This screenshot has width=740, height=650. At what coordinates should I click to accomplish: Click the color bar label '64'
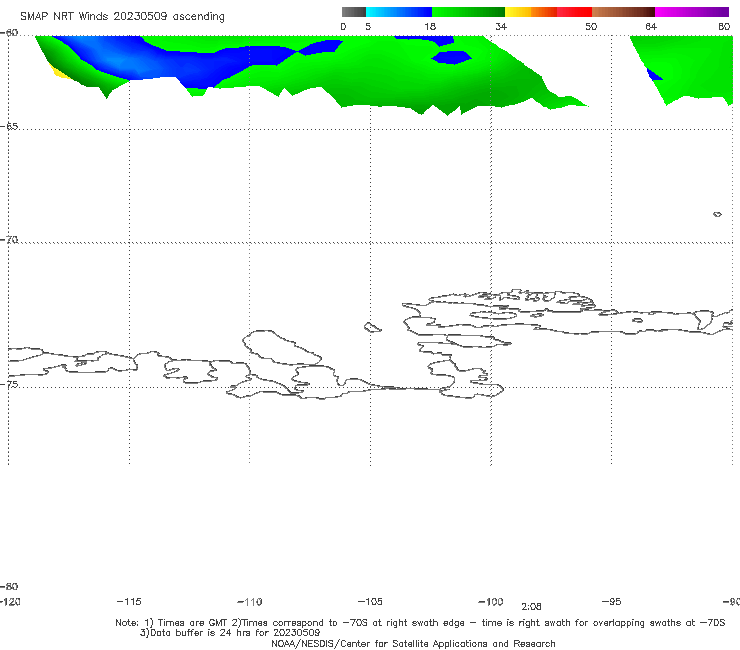(651, 26)
